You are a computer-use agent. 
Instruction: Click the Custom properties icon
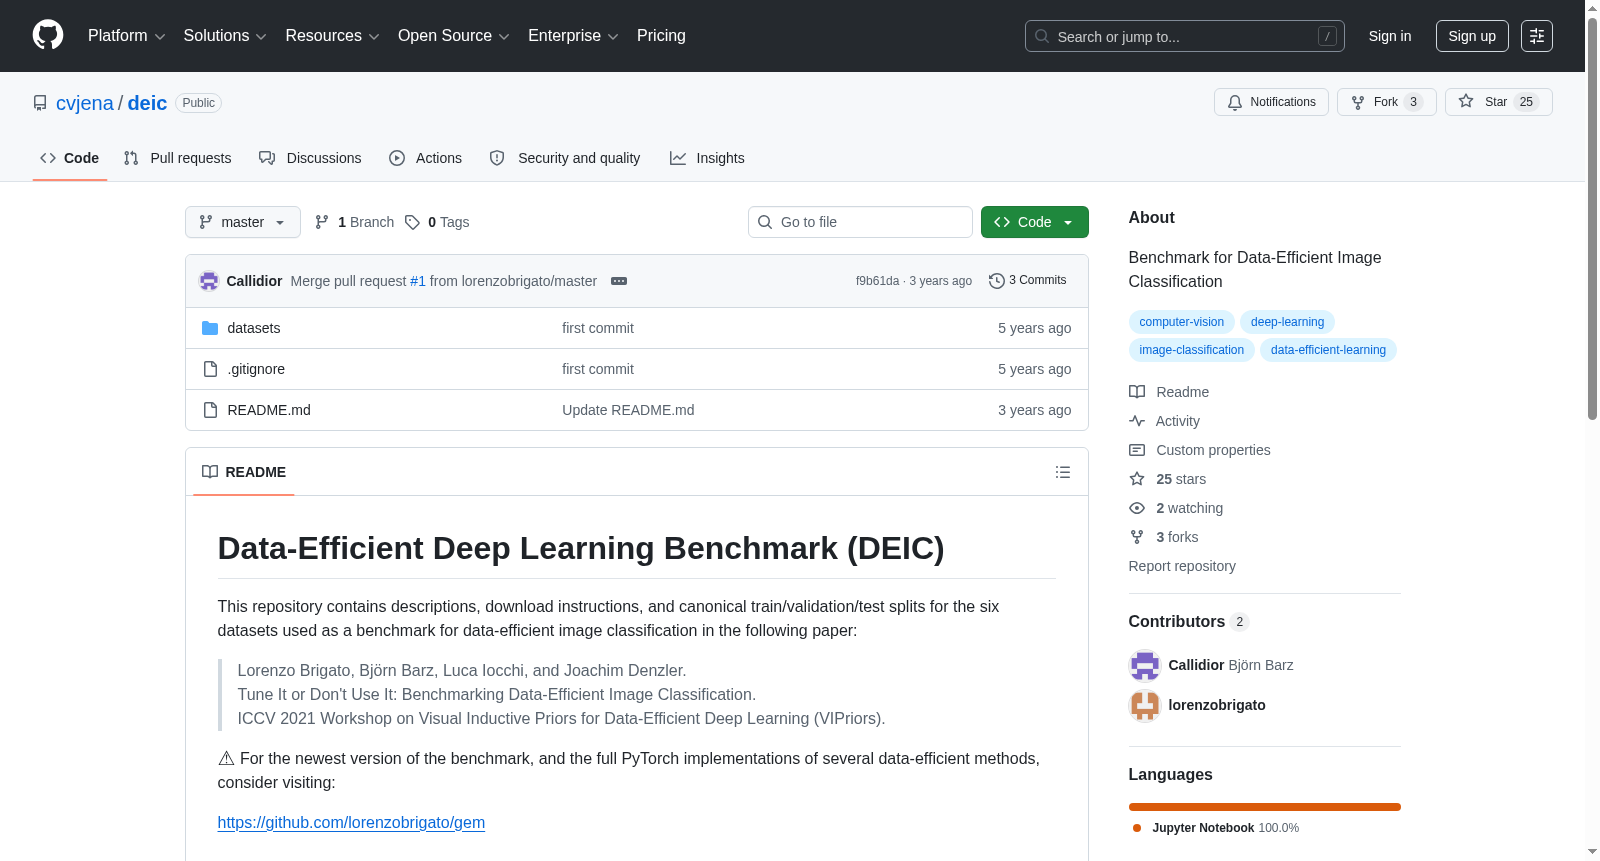coord(1137,450)
